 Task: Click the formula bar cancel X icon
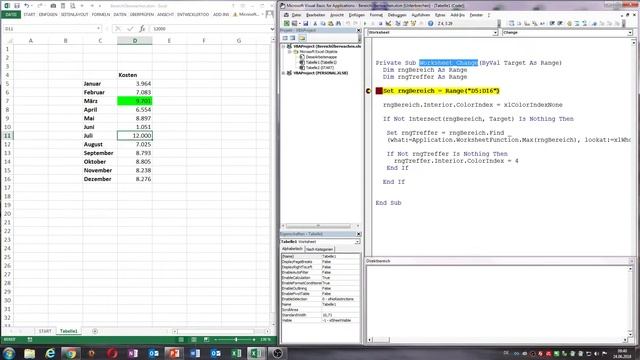click(x=118, y=29)
